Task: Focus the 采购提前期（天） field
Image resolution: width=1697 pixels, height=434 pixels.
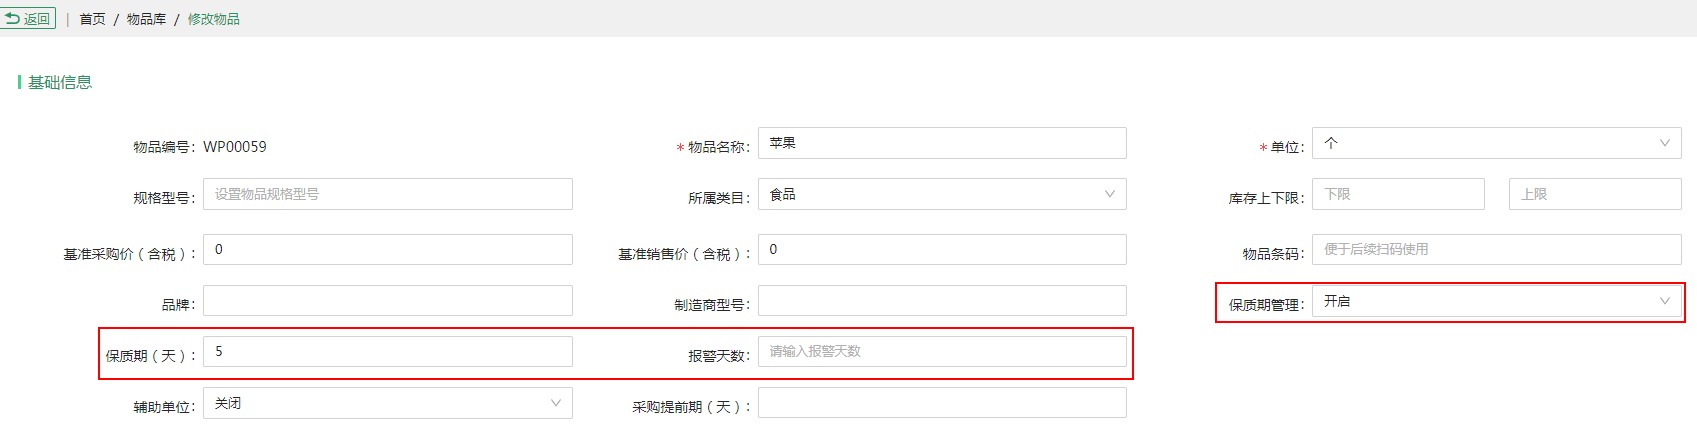Action: (942, 403)
